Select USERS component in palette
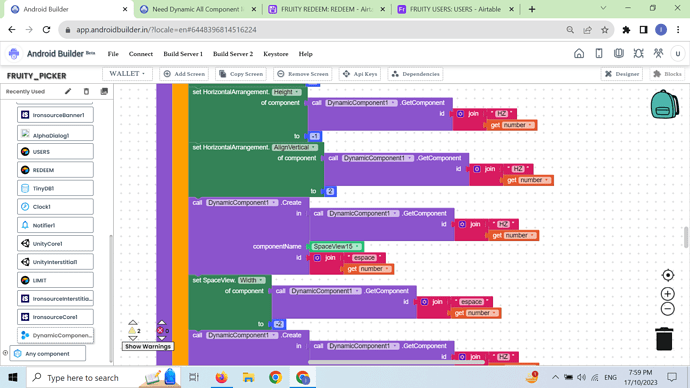Image resolution: width=690 pixels, height=388 pixels. 55,152
